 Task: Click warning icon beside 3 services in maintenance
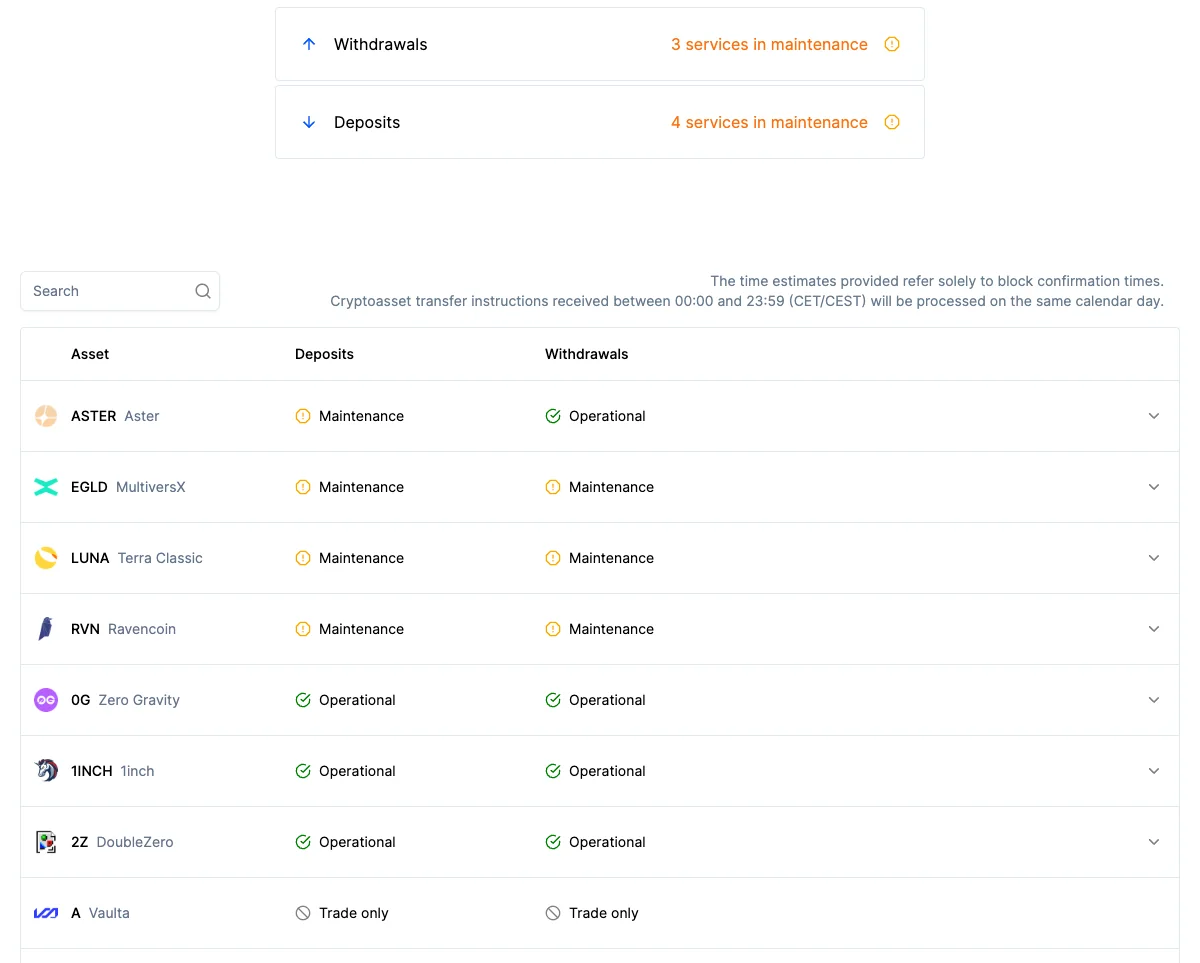[x=892, y=44]
